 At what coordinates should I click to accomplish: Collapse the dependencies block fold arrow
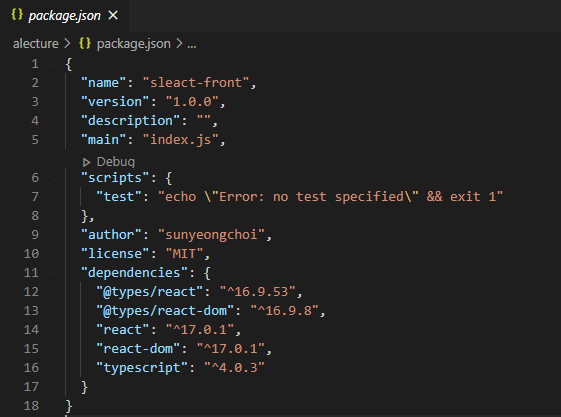click(54, 273)
